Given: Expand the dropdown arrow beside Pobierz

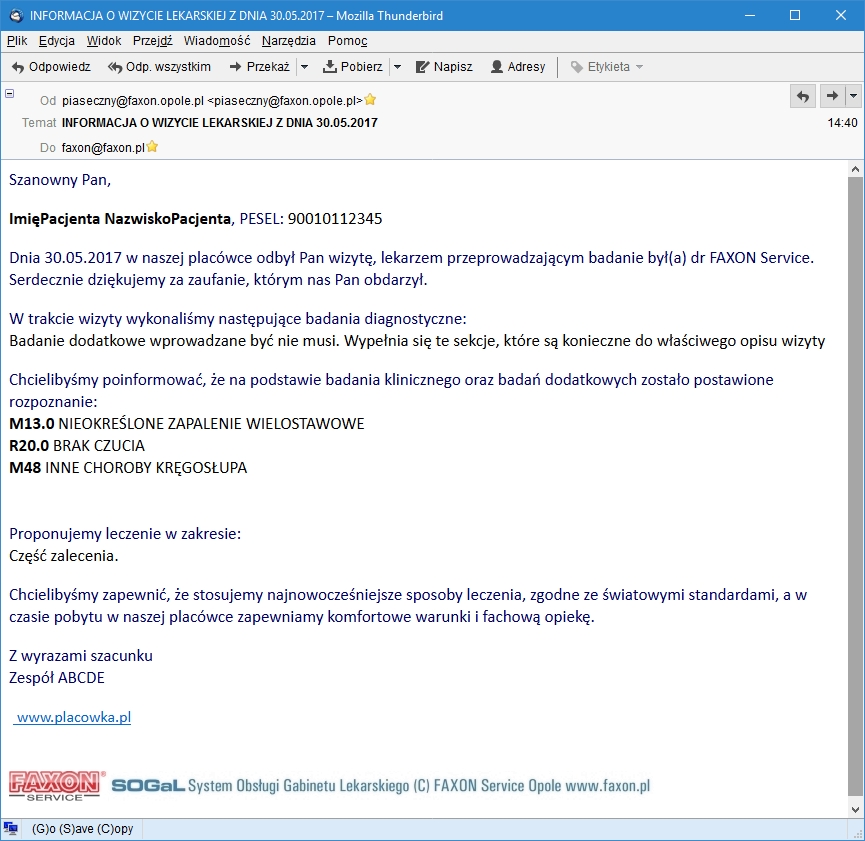Looking at the screenshot, I should click(x=397, y=67).
